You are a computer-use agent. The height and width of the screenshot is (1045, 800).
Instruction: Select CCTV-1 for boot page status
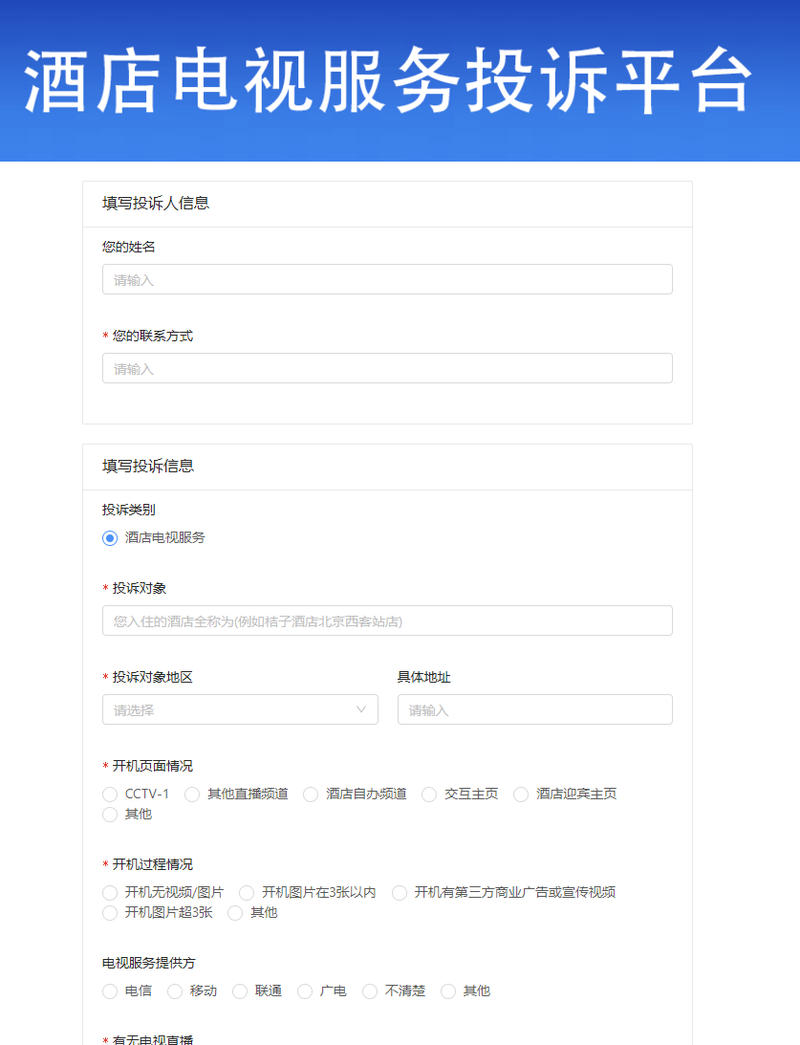(110, 794)
